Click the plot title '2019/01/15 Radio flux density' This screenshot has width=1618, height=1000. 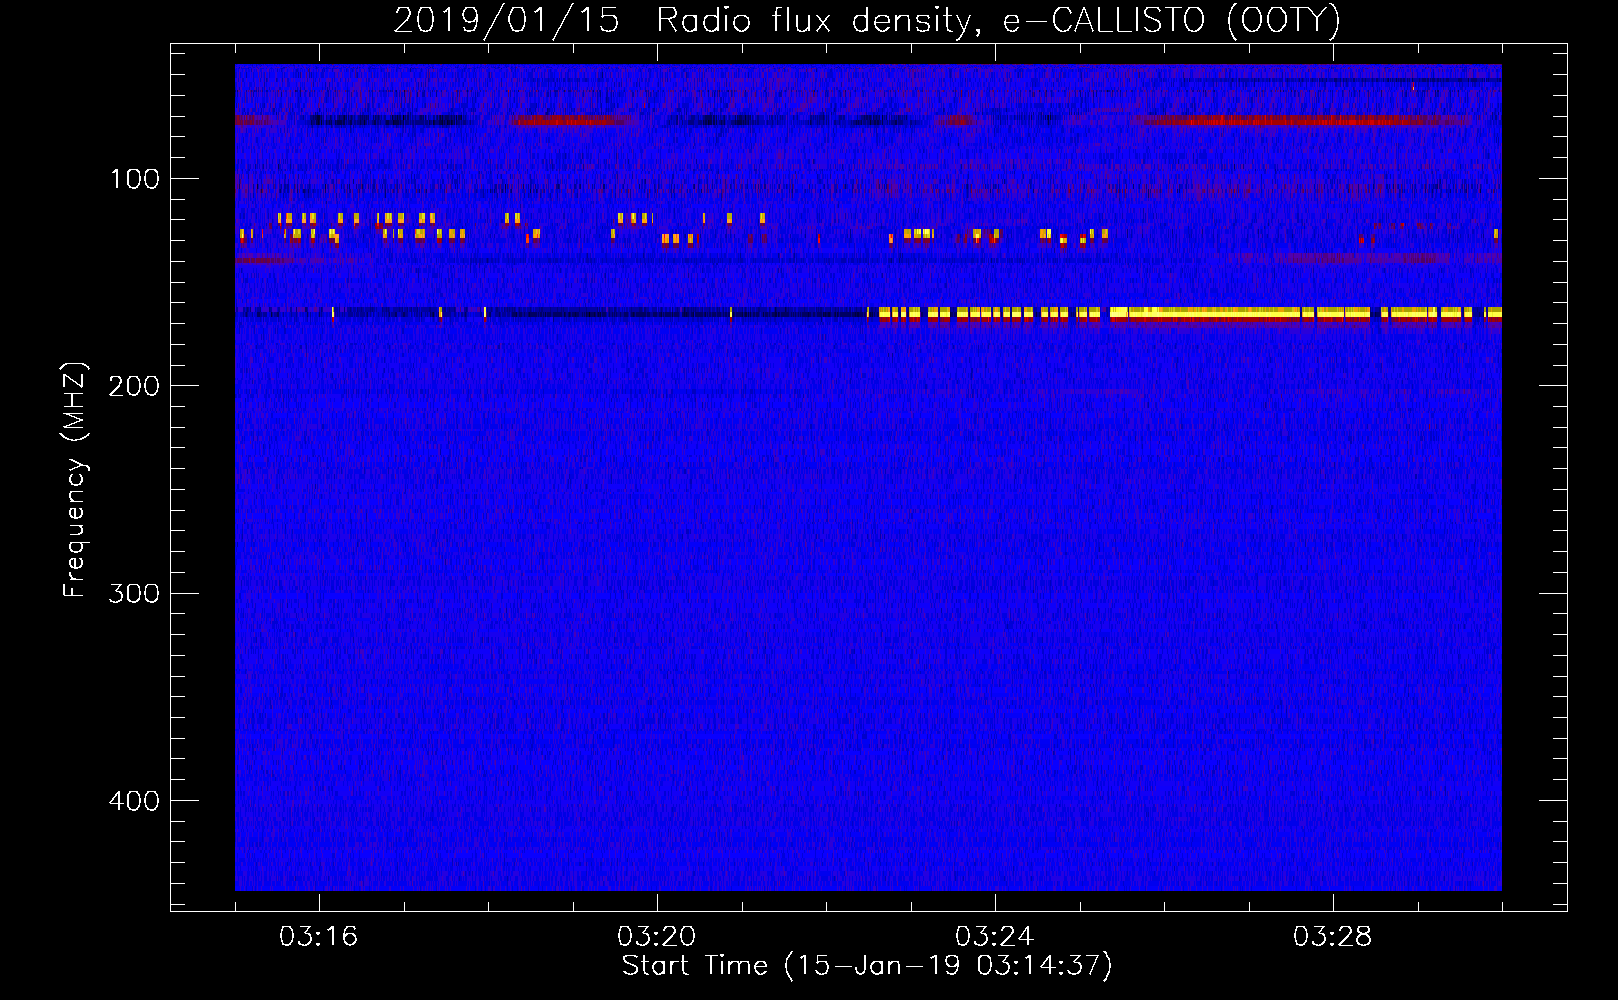[866, 20]
